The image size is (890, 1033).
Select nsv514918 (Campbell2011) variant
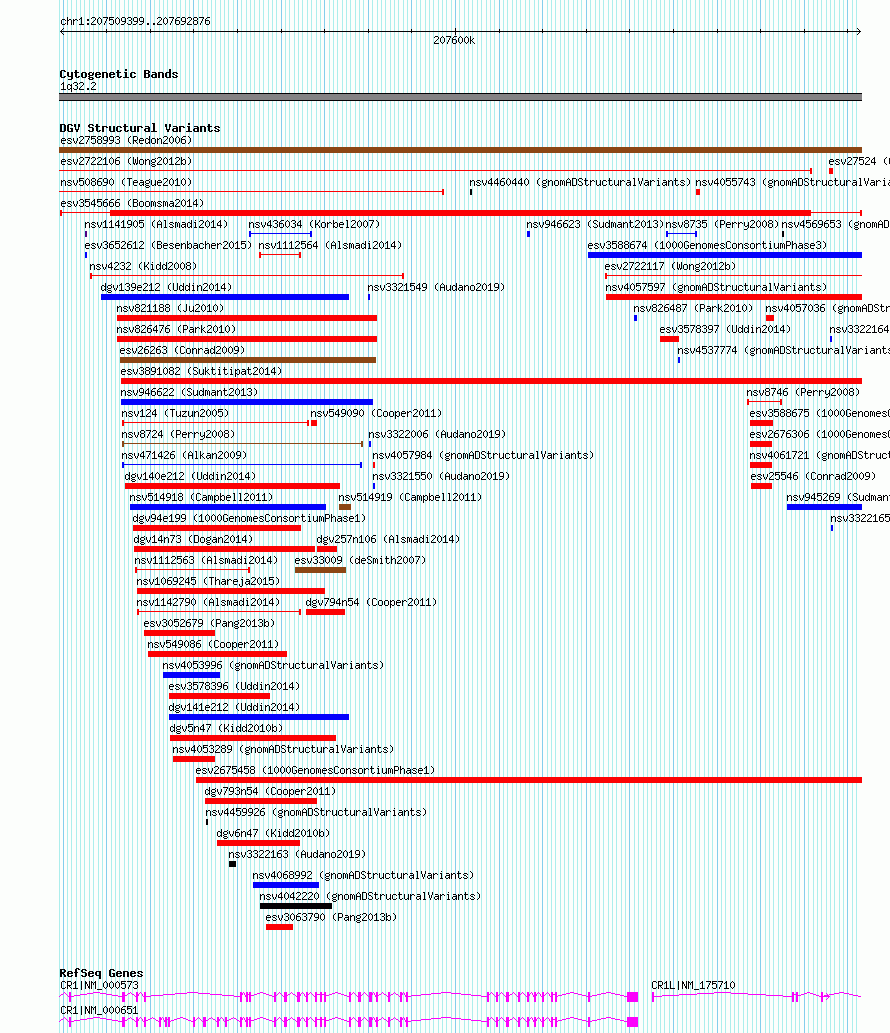[x=201, y=499]
